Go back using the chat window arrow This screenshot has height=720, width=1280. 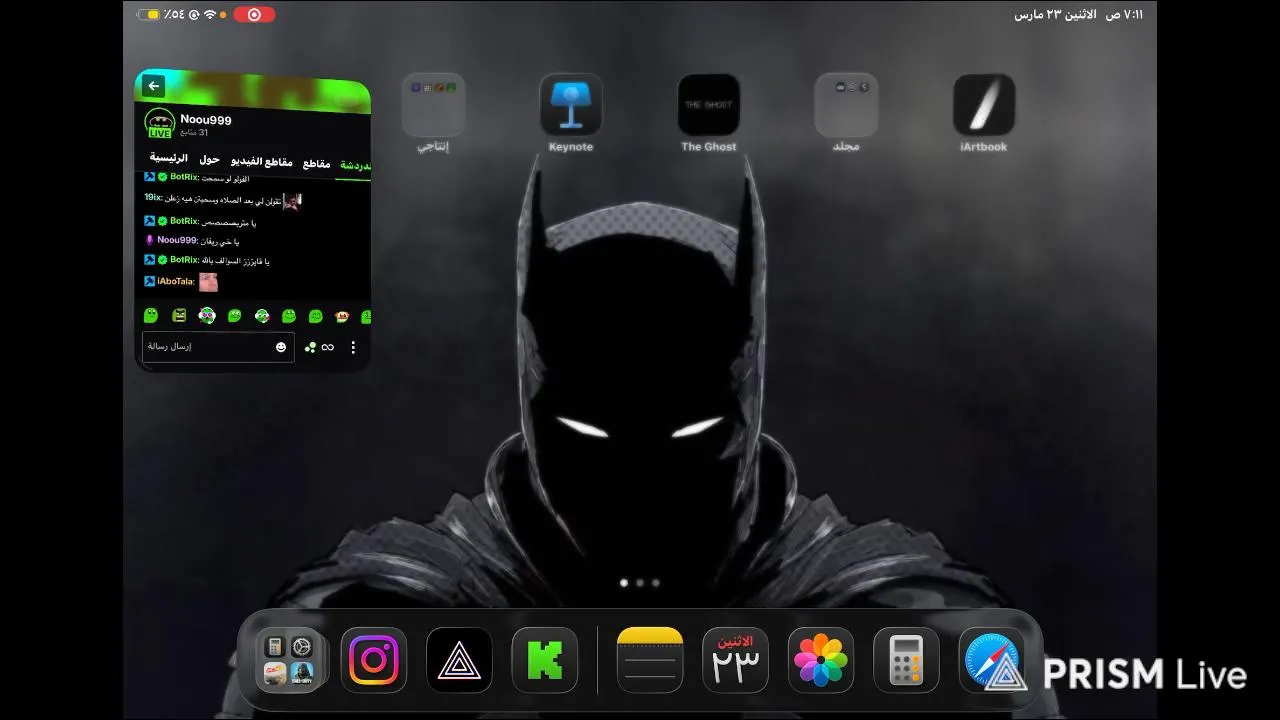(x=153, y=86)
